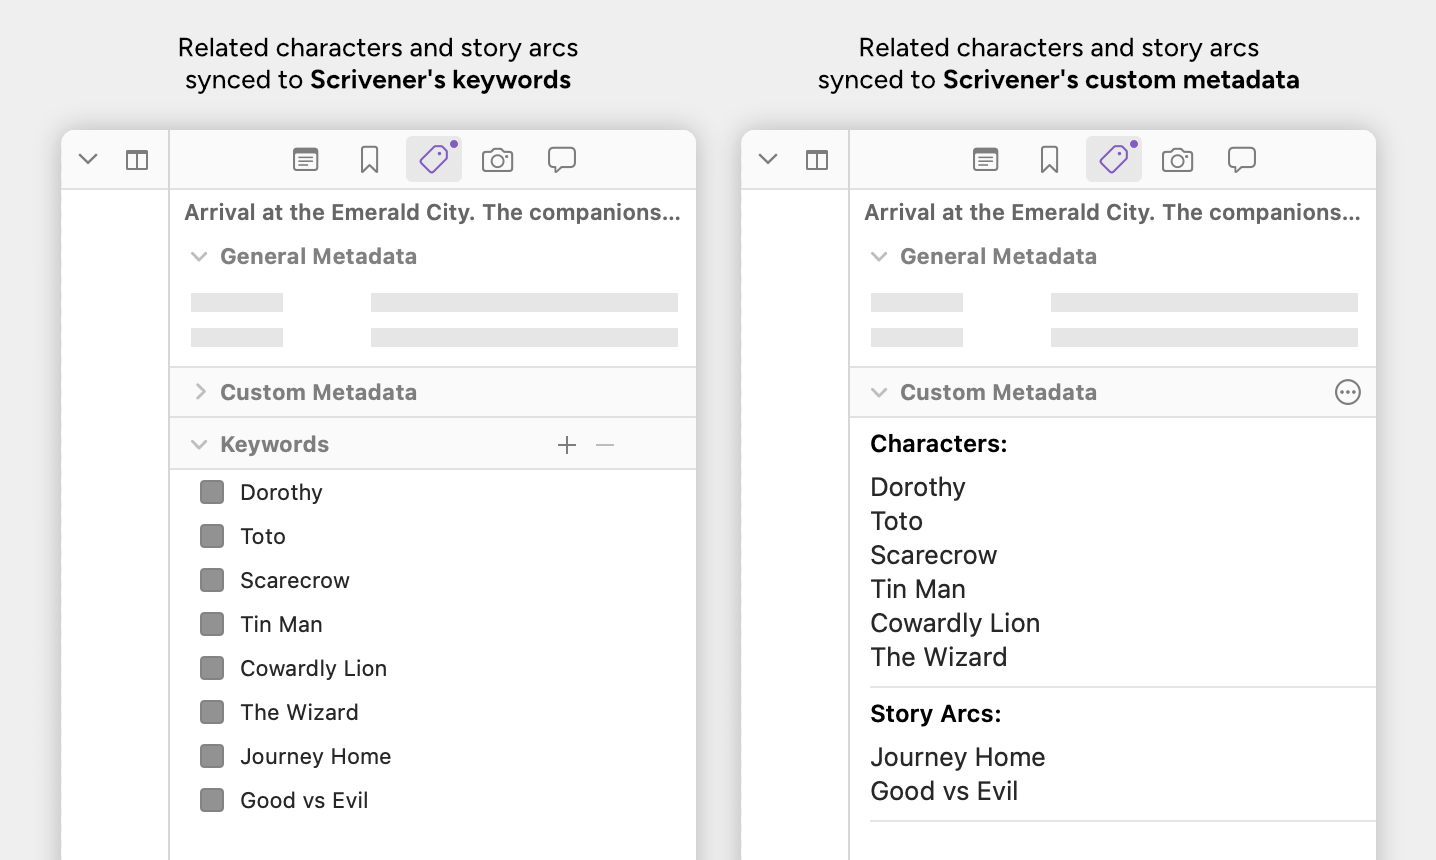Click the Good vs Evil keyword color chip
The width and height of the screenshot is (1436, 860).
212,800
